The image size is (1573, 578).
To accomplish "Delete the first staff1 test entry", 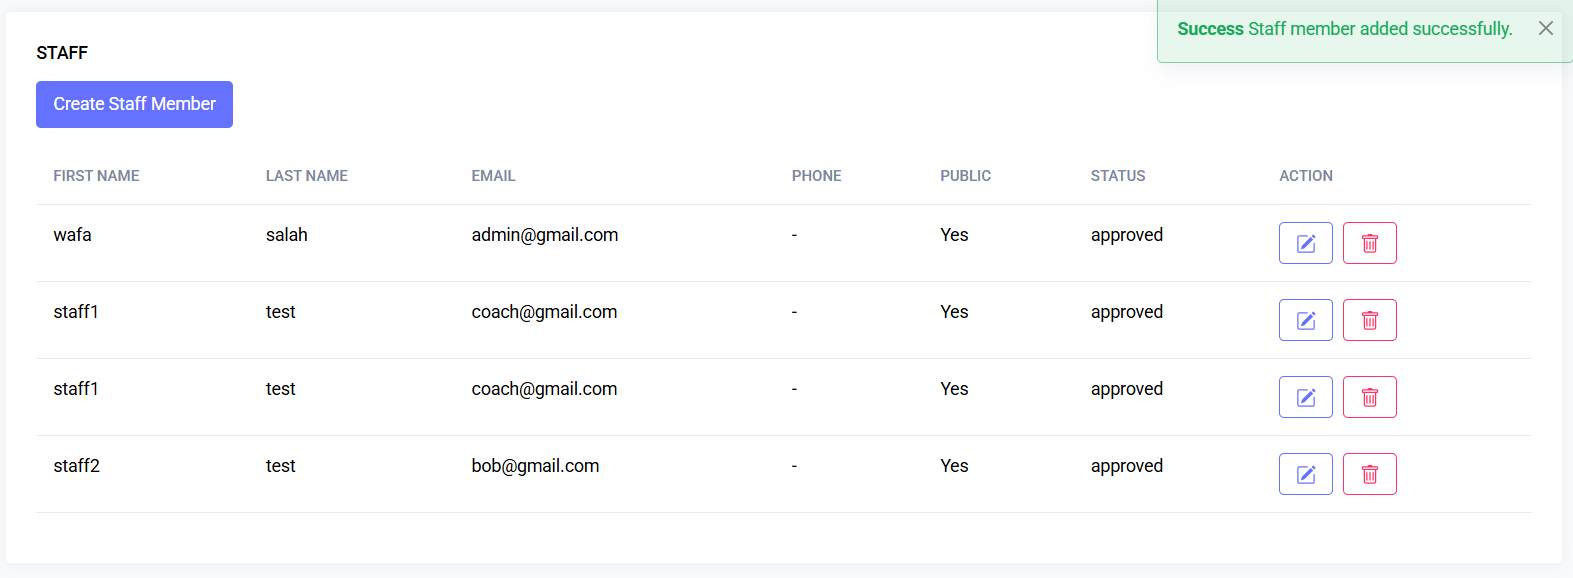I will click(1369, 320).
